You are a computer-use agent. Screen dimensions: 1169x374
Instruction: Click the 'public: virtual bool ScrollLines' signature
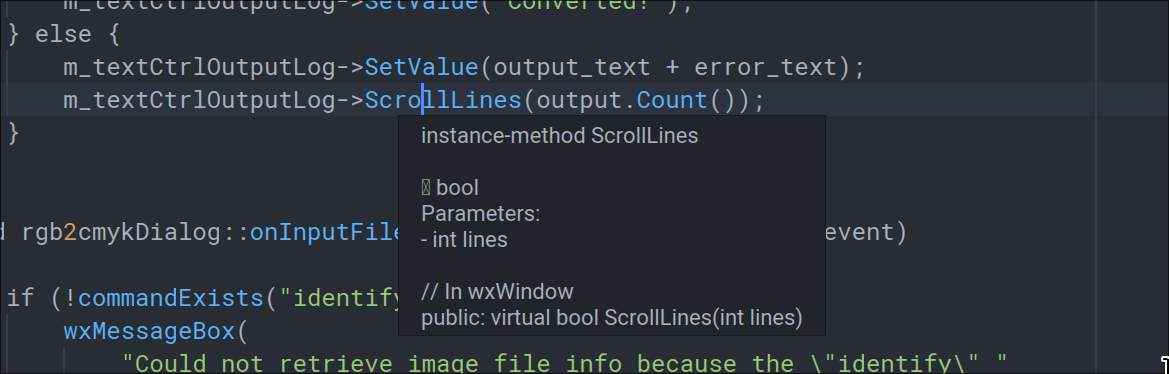[611, 318]
